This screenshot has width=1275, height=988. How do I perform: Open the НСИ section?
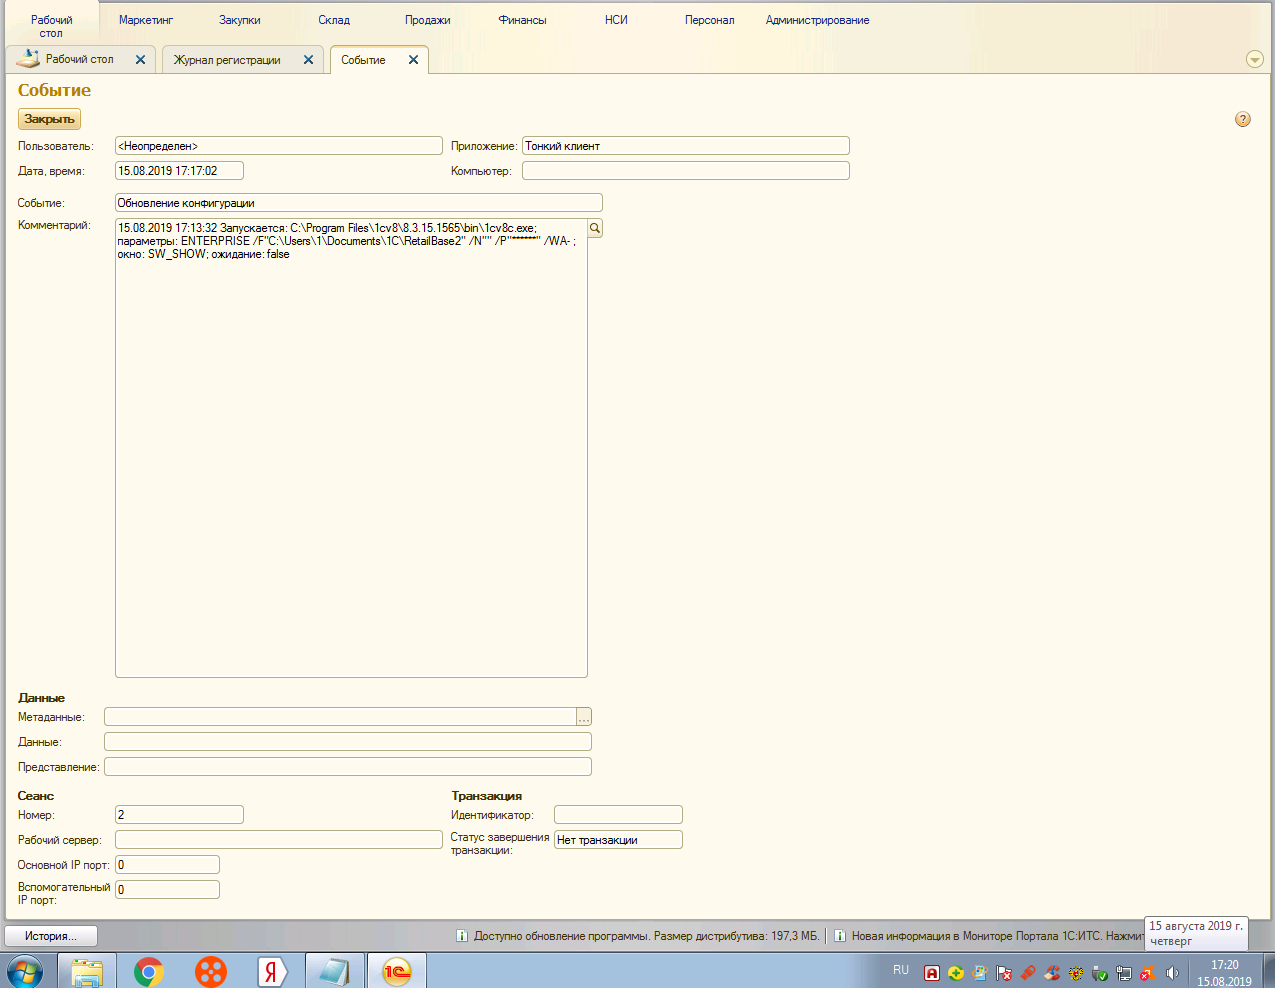[616, 20]
